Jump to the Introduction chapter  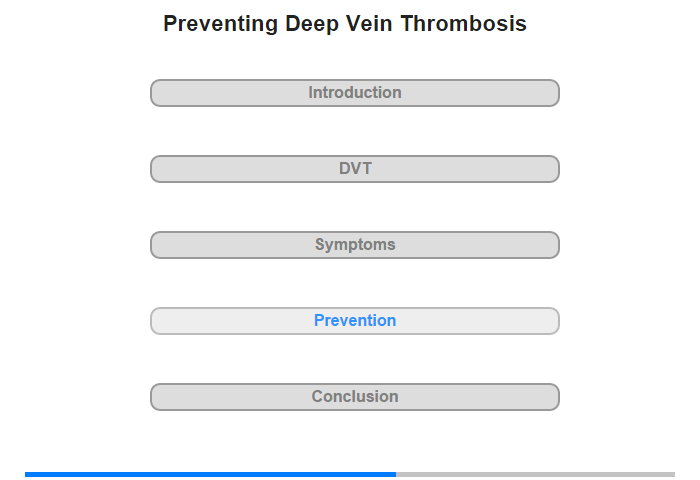(354, 93)
